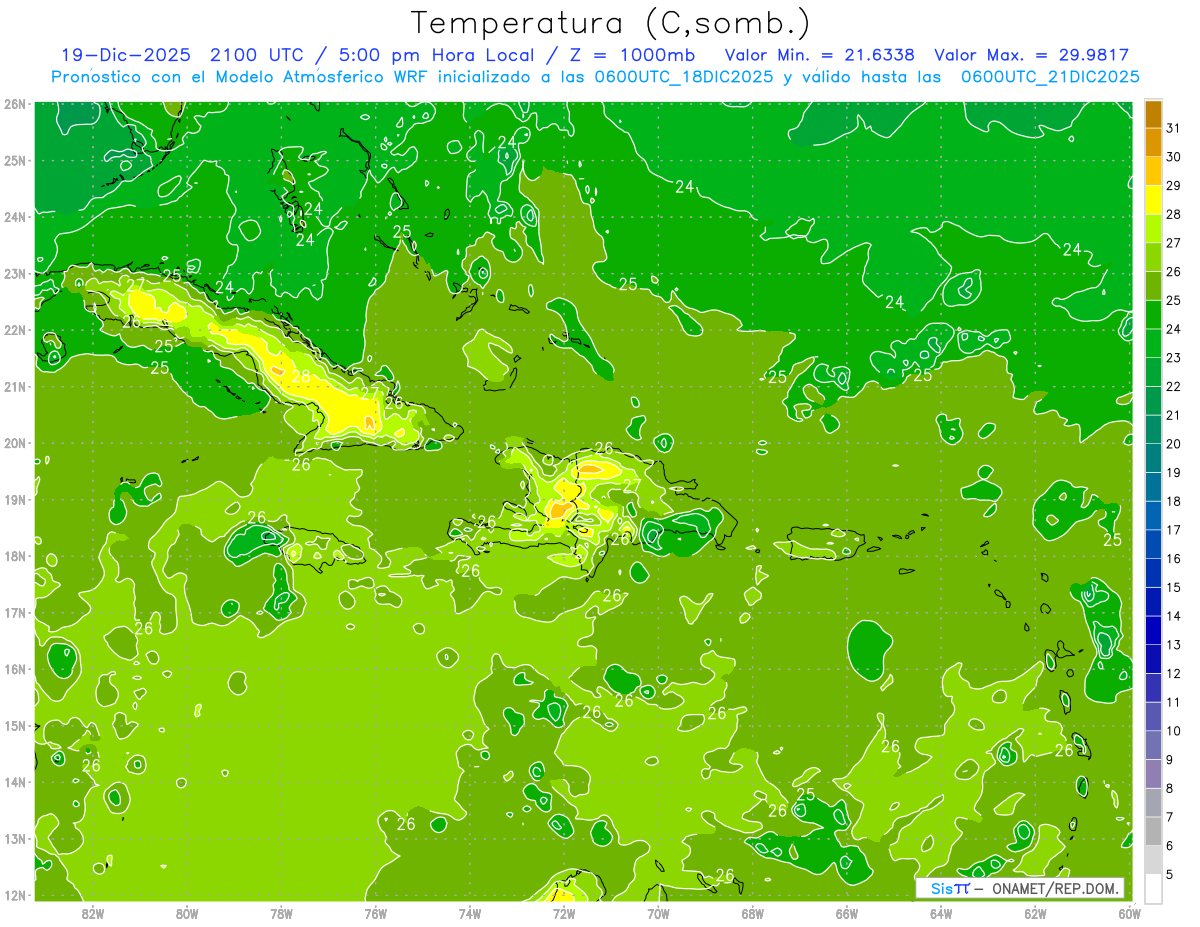Click the legend scale value "30"

point(1174,157)
